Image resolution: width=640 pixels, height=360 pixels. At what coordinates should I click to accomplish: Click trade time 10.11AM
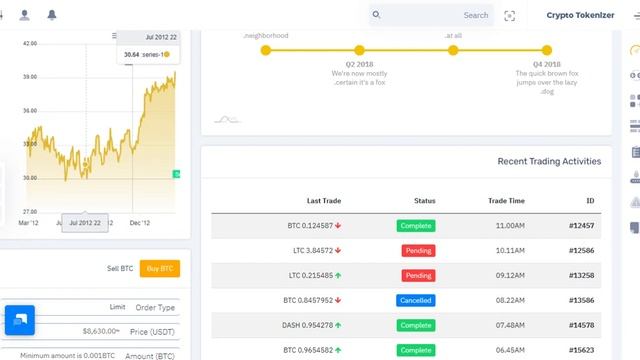tap(510, 250)
